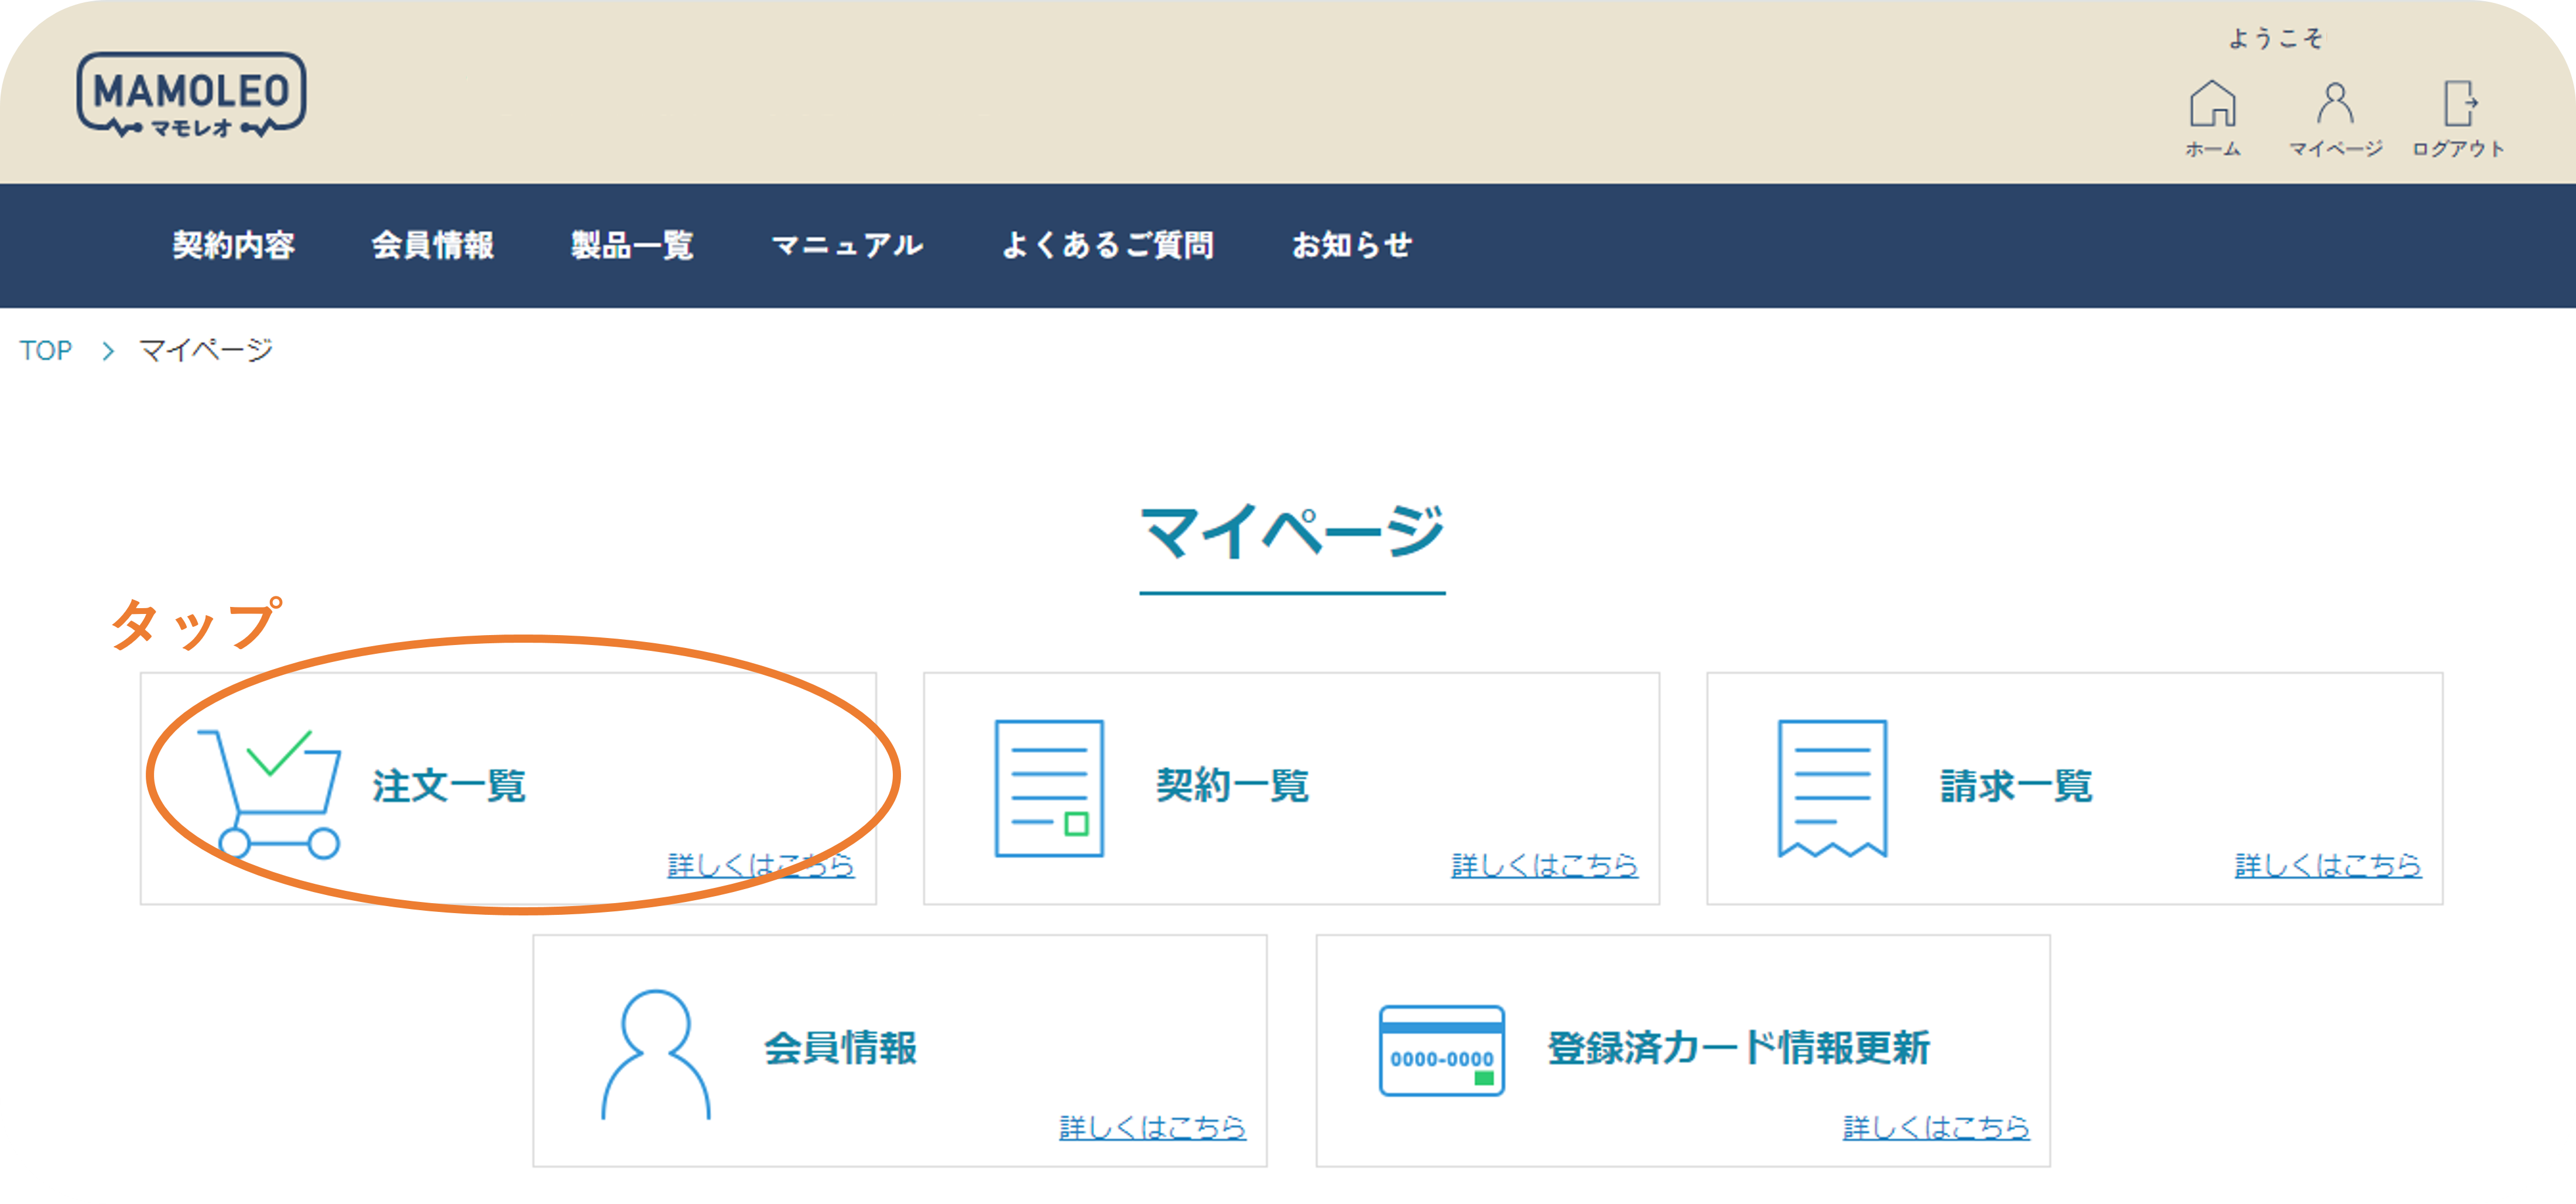This screenshot has height=1204, width=2576.
Task: Click 詳しくはこちら under 注文一覧
Action: point(761,865)
